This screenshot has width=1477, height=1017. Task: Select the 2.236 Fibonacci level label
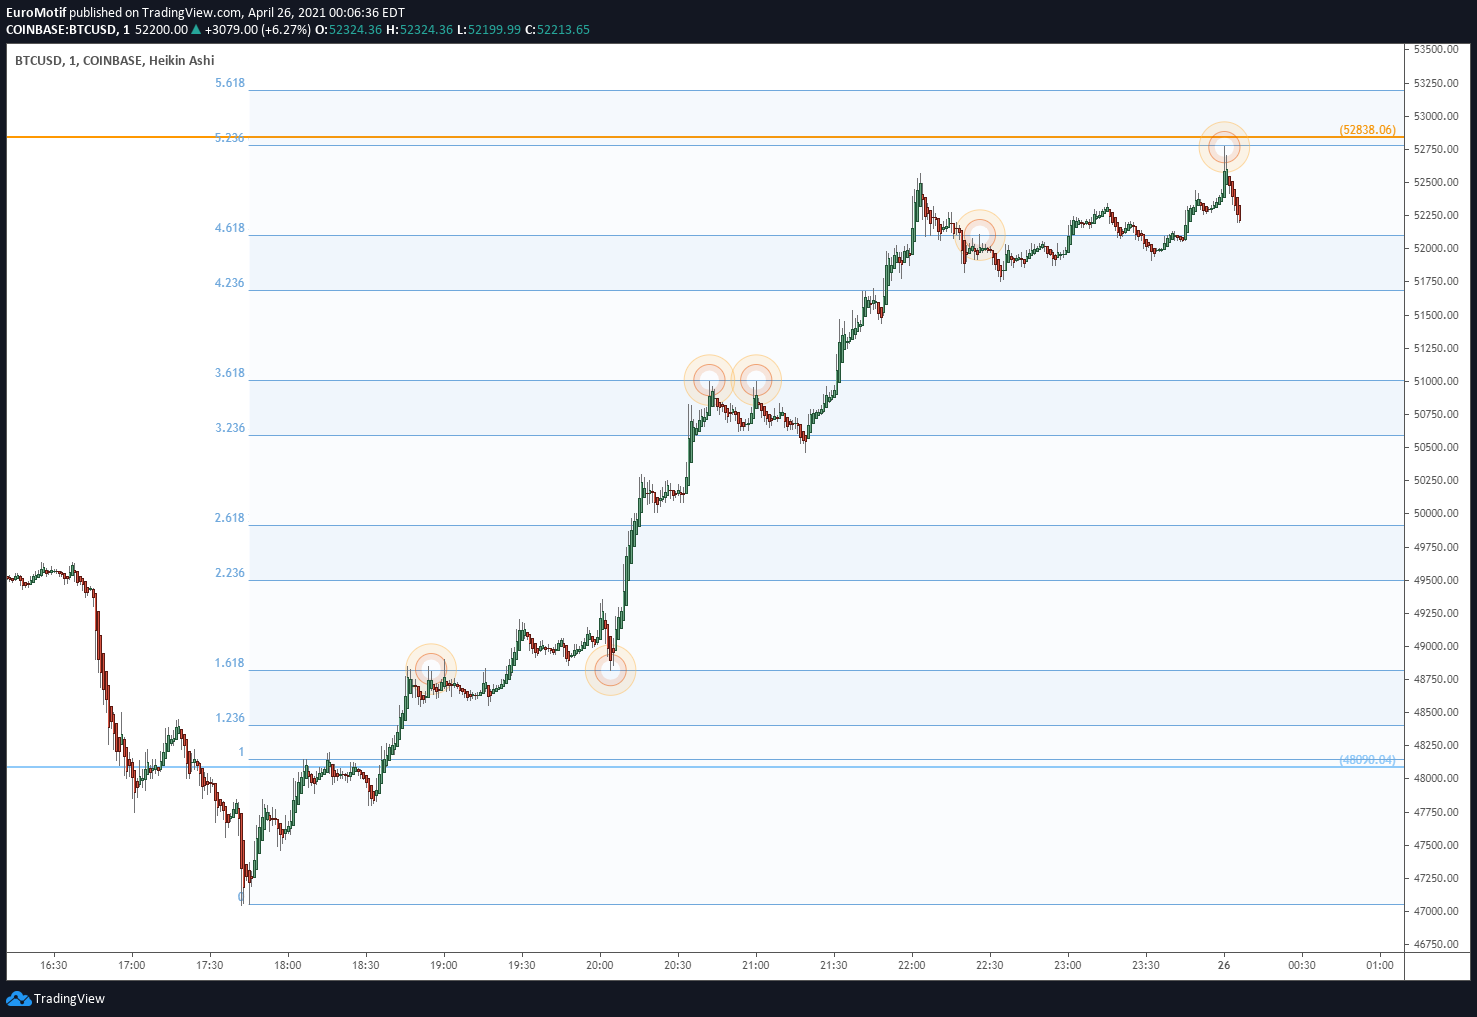(230, 573)
